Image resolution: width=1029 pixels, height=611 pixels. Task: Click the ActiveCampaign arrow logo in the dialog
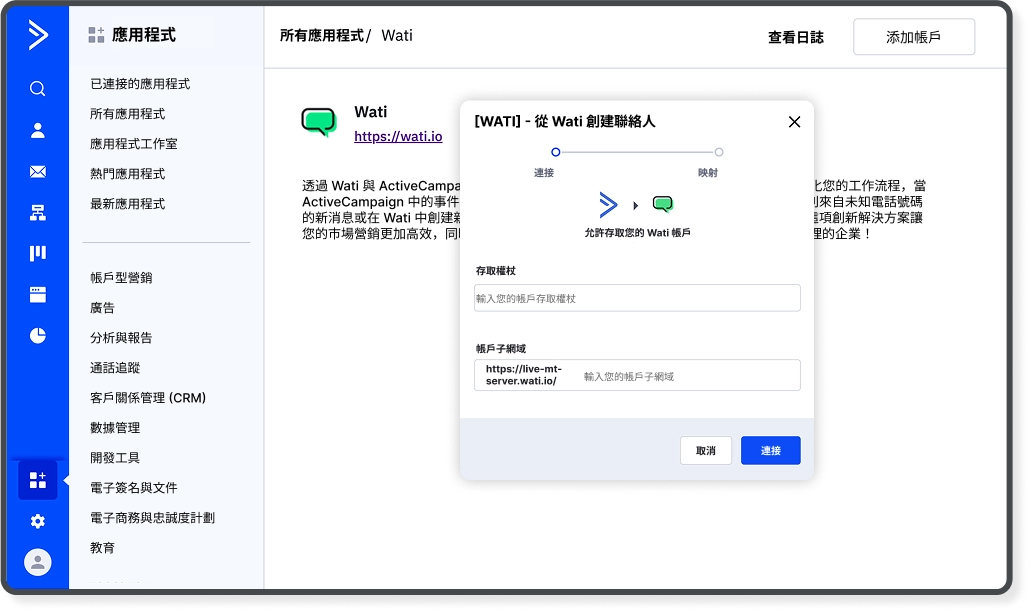(x=608, y=205)
